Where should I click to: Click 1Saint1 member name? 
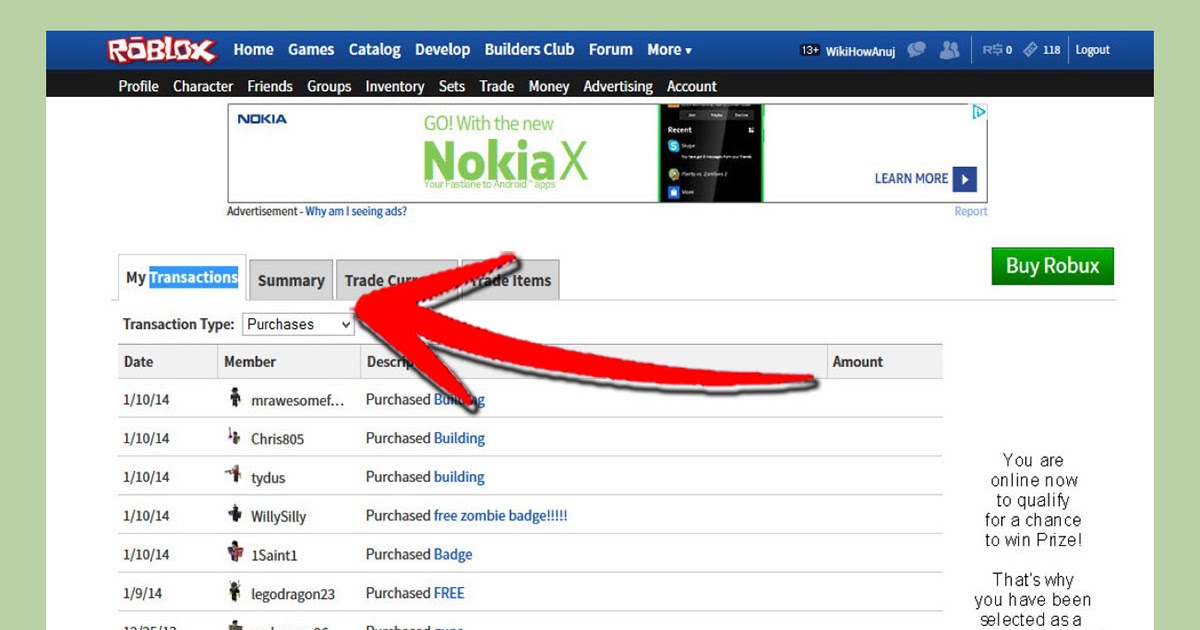pos(274,555)
